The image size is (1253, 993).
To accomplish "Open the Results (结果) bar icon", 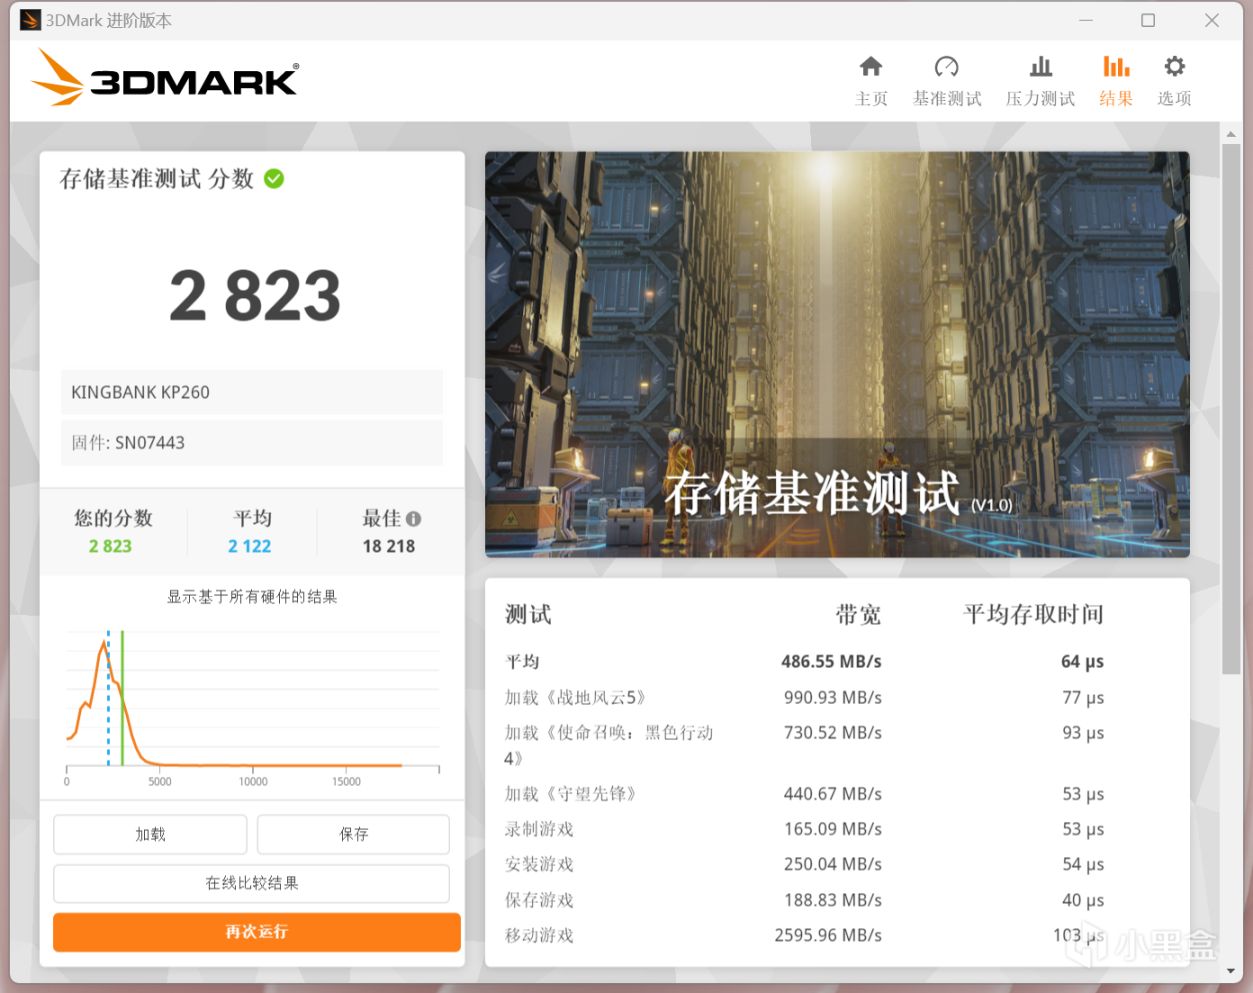I will click(1116, 67).
